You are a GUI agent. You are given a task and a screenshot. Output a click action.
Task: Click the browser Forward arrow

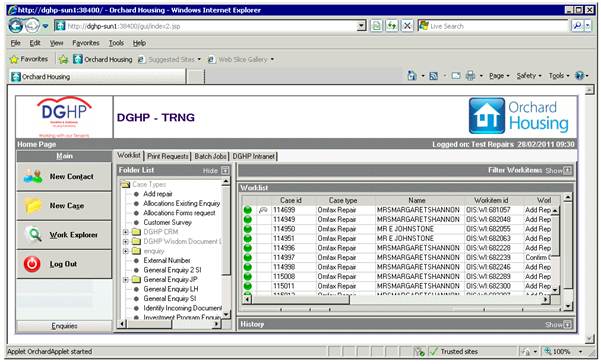point(32,26)
